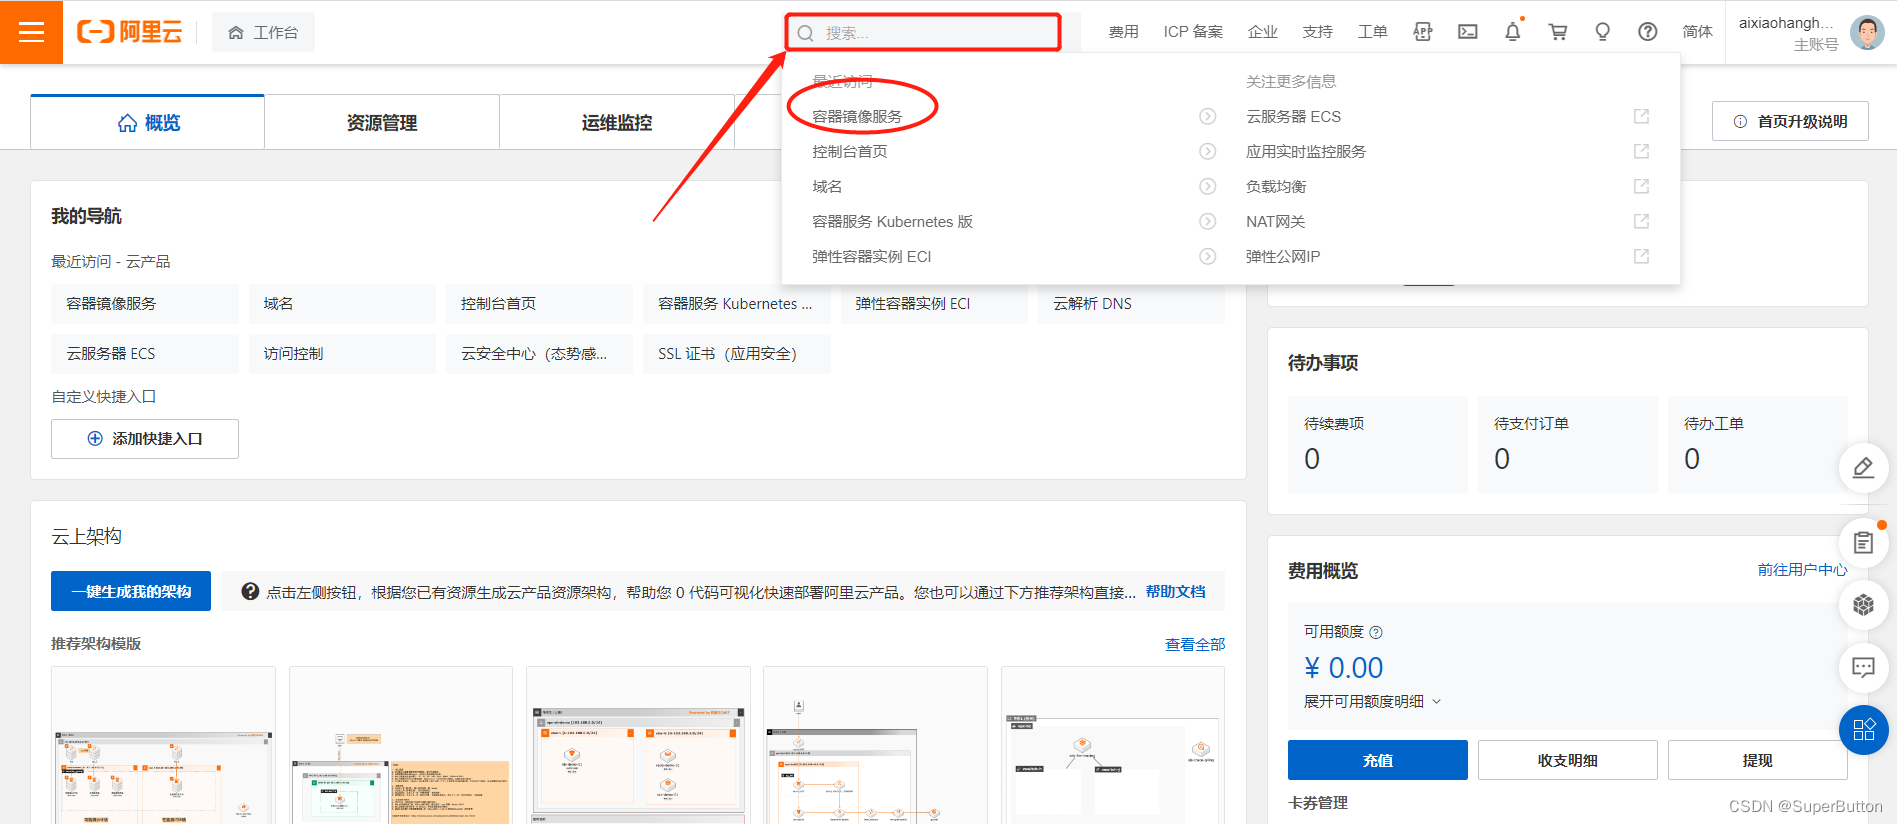Click 添加快捷入口 button
1897x824 pixels.
[x=145, y=439]
